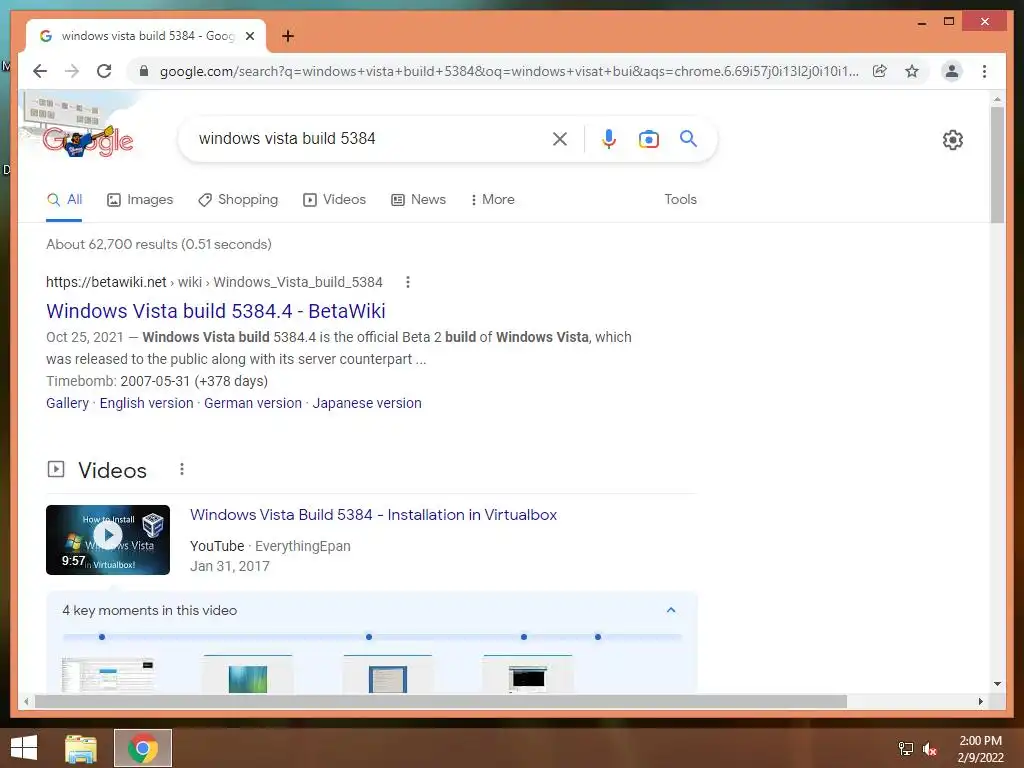
Task: Open Google quick settings gear
Action: coord(953,140)
